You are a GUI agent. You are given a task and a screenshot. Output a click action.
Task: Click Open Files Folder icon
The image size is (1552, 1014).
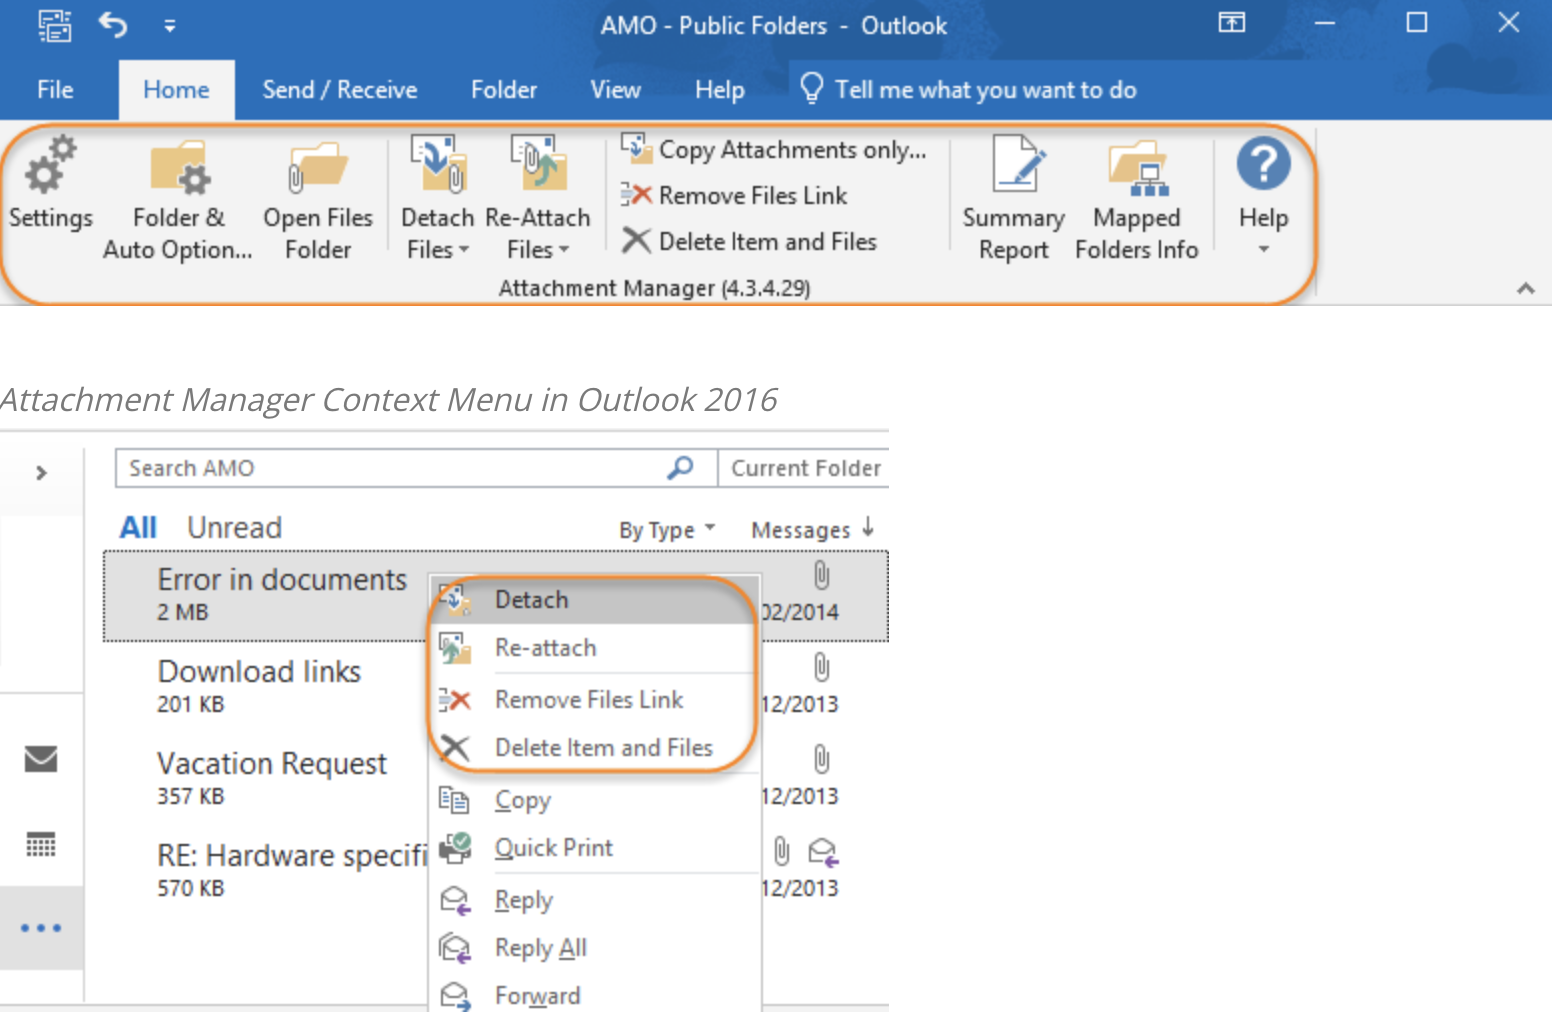[318, 166]
